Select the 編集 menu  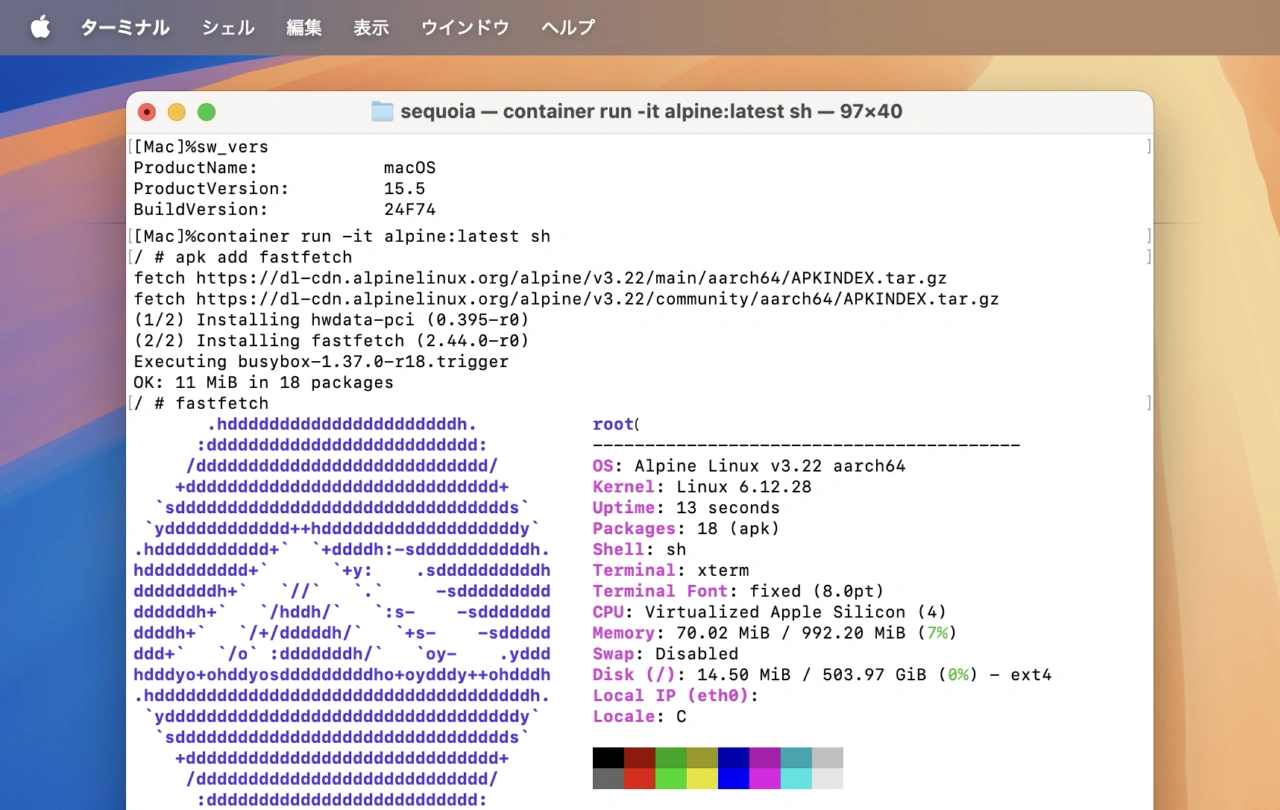click(304, 27)
